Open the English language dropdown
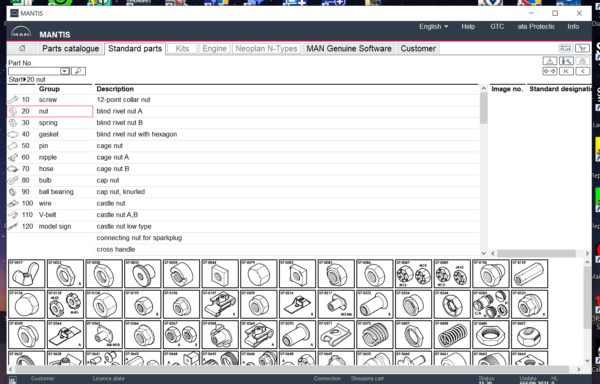 [x=433, y=26]
